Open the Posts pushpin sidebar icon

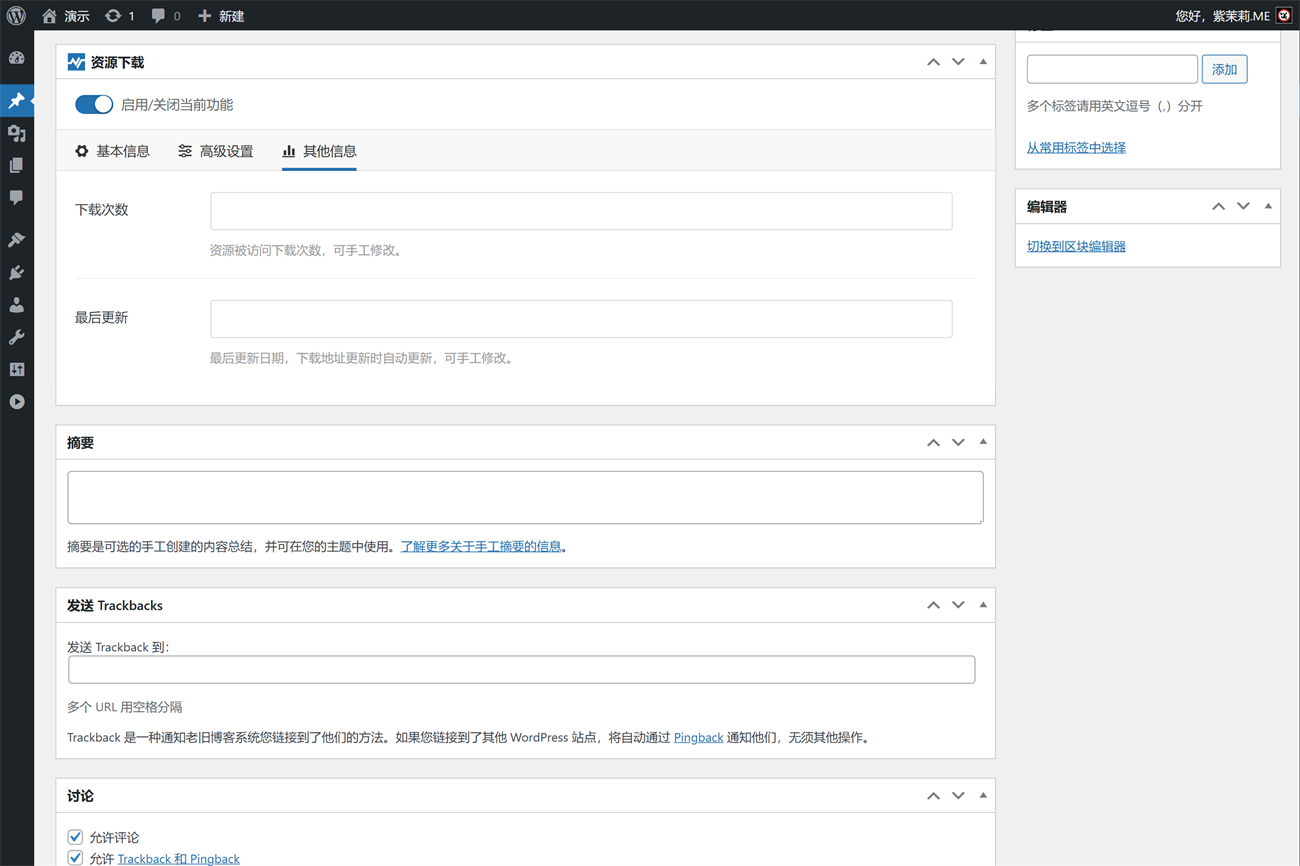(17, 100)
